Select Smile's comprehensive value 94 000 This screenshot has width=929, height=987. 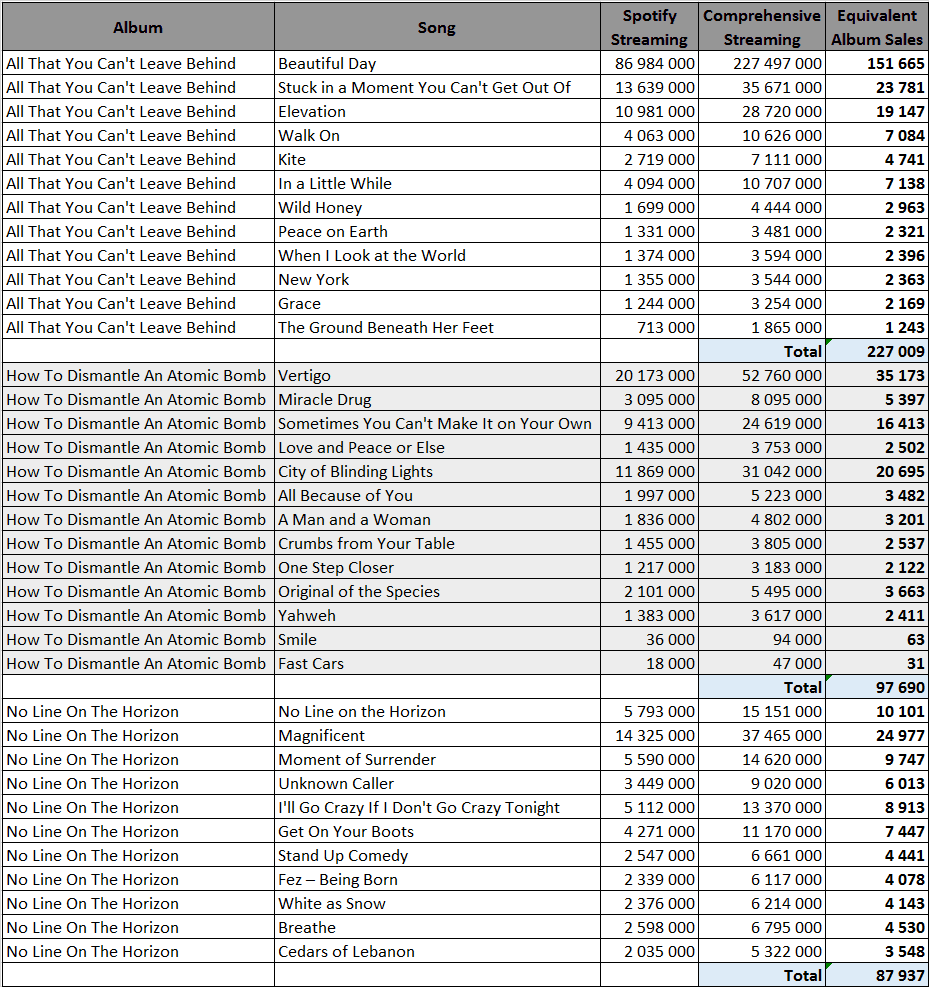tap(762, 638)
